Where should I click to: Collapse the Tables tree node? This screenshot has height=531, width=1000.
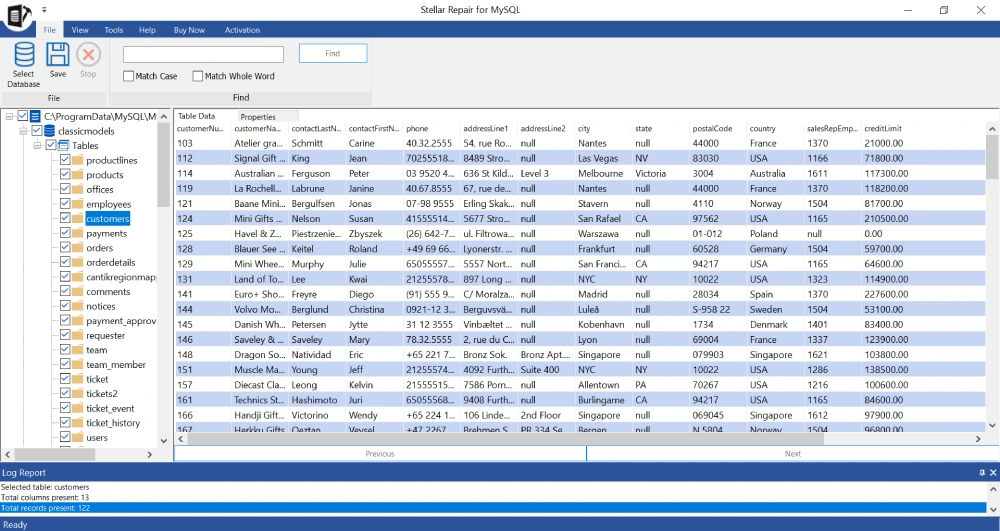38,145
